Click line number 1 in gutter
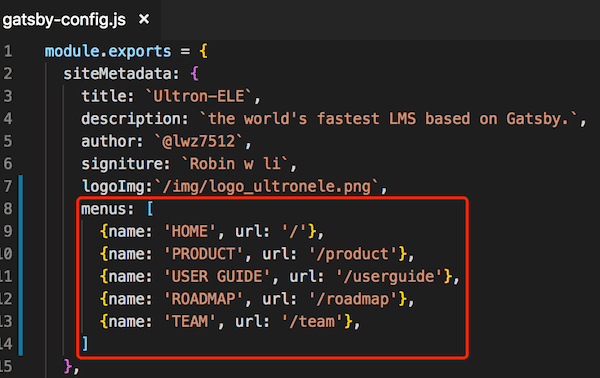Viewport: 600px width, 378px height. (8, 51)
